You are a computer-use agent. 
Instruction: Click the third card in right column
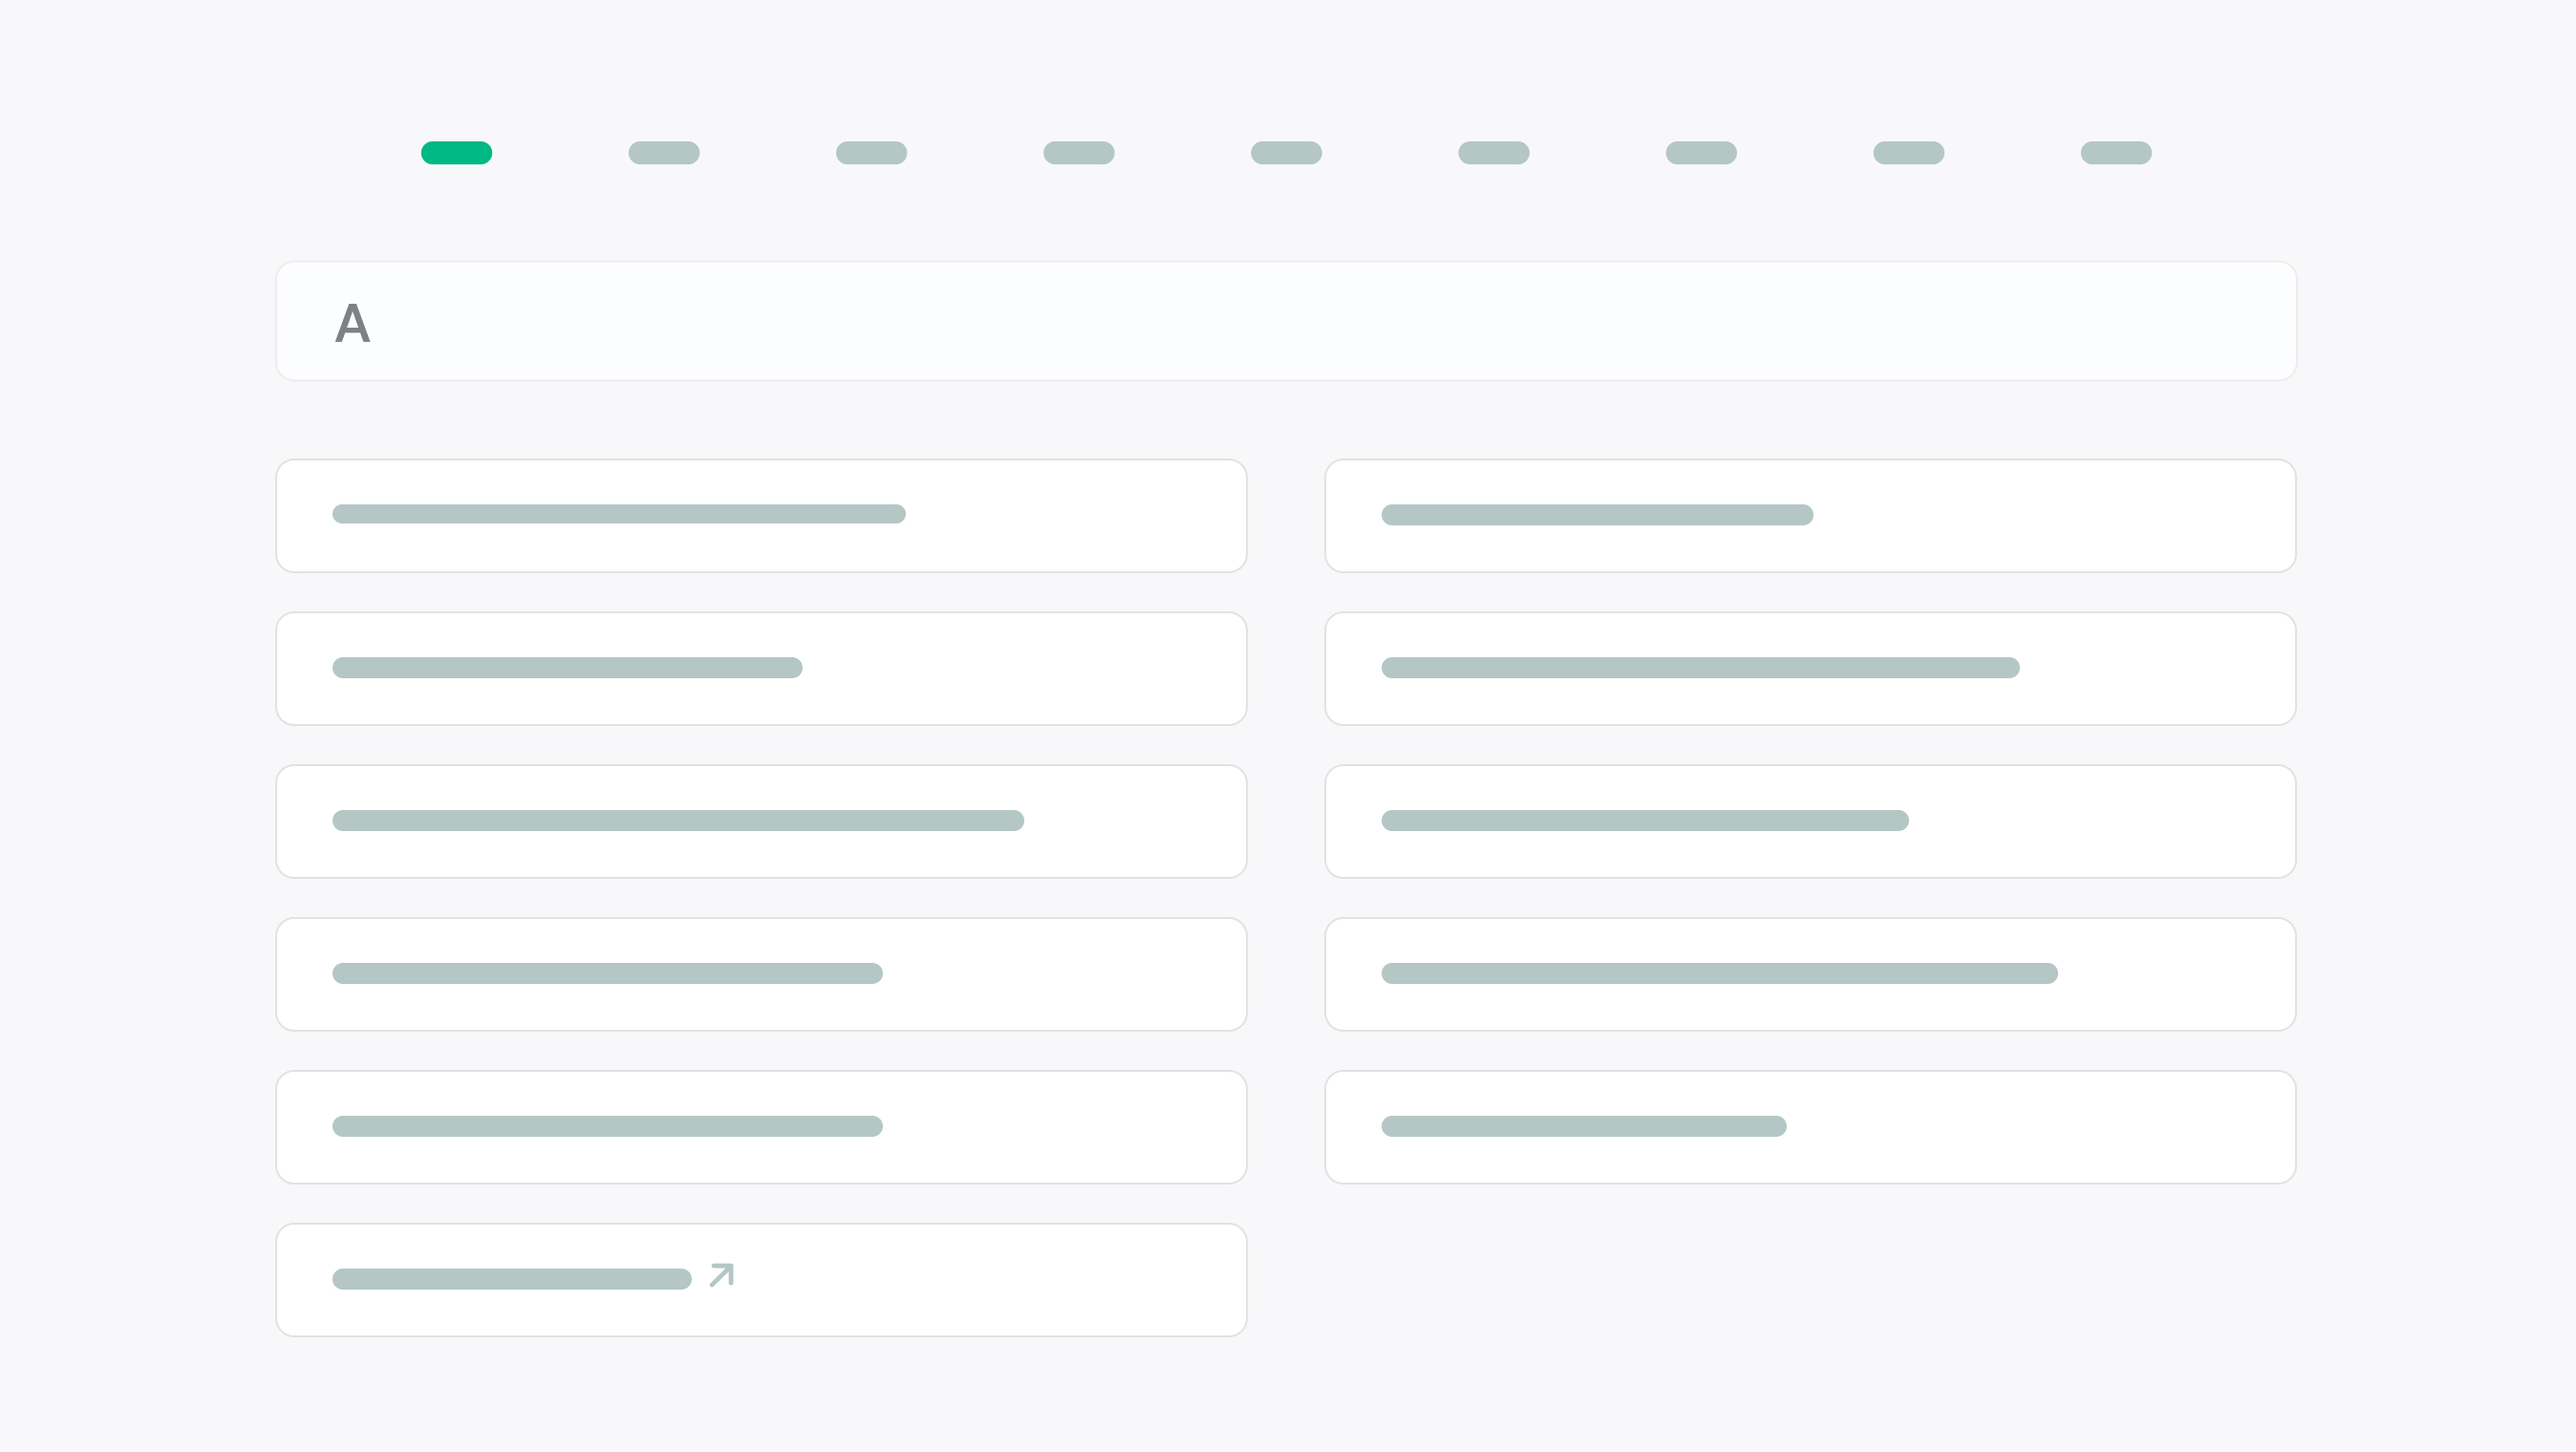click(x=1810, y=821)
